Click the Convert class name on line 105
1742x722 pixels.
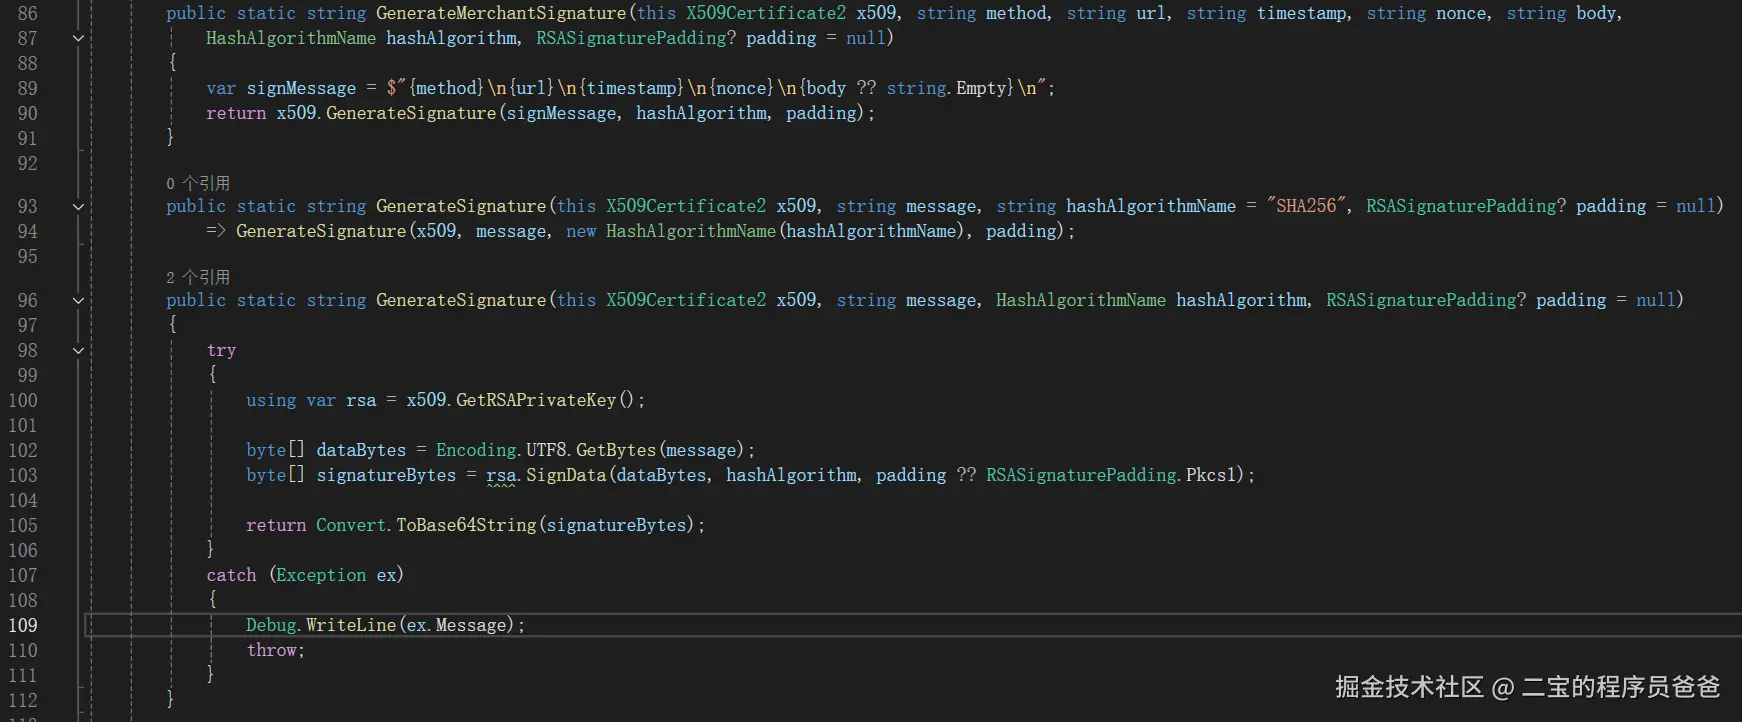[x=351, y=525]
